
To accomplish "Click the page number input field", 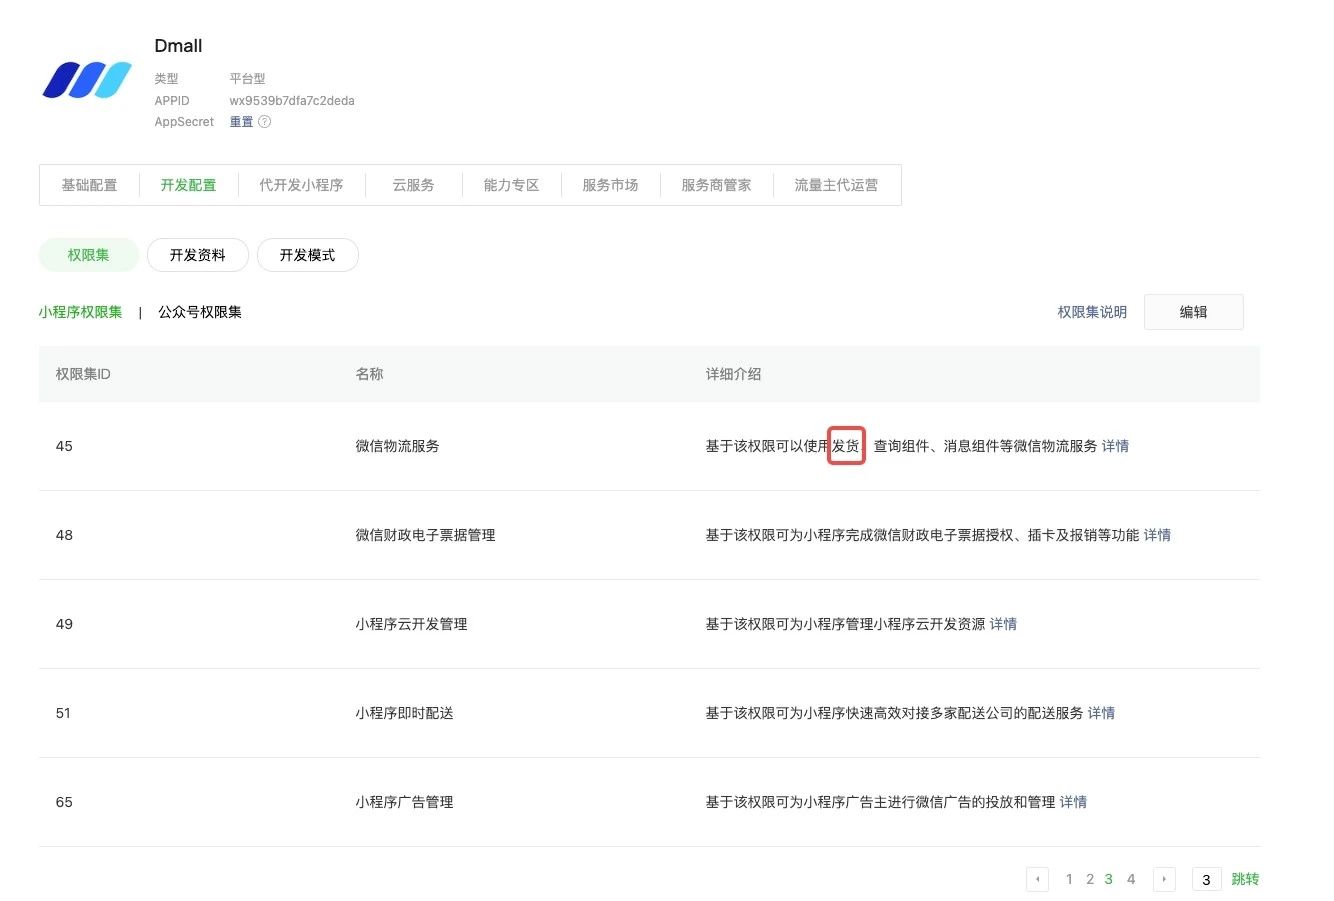I will pos(1206,879).
